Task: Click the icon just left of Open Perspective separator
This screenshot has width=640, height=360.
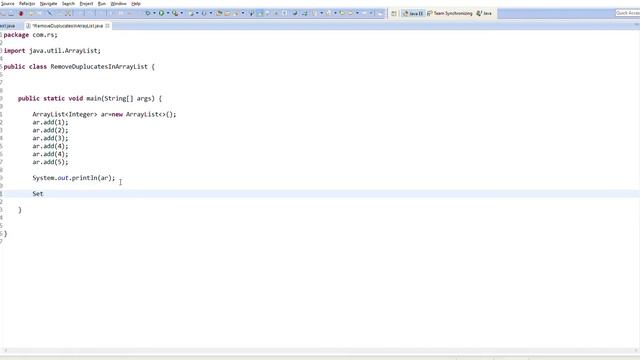Action: pos(380,13)
